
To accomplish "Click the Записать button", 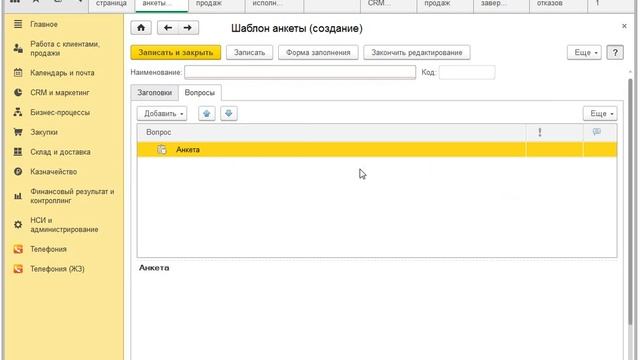I will (249, 52).
